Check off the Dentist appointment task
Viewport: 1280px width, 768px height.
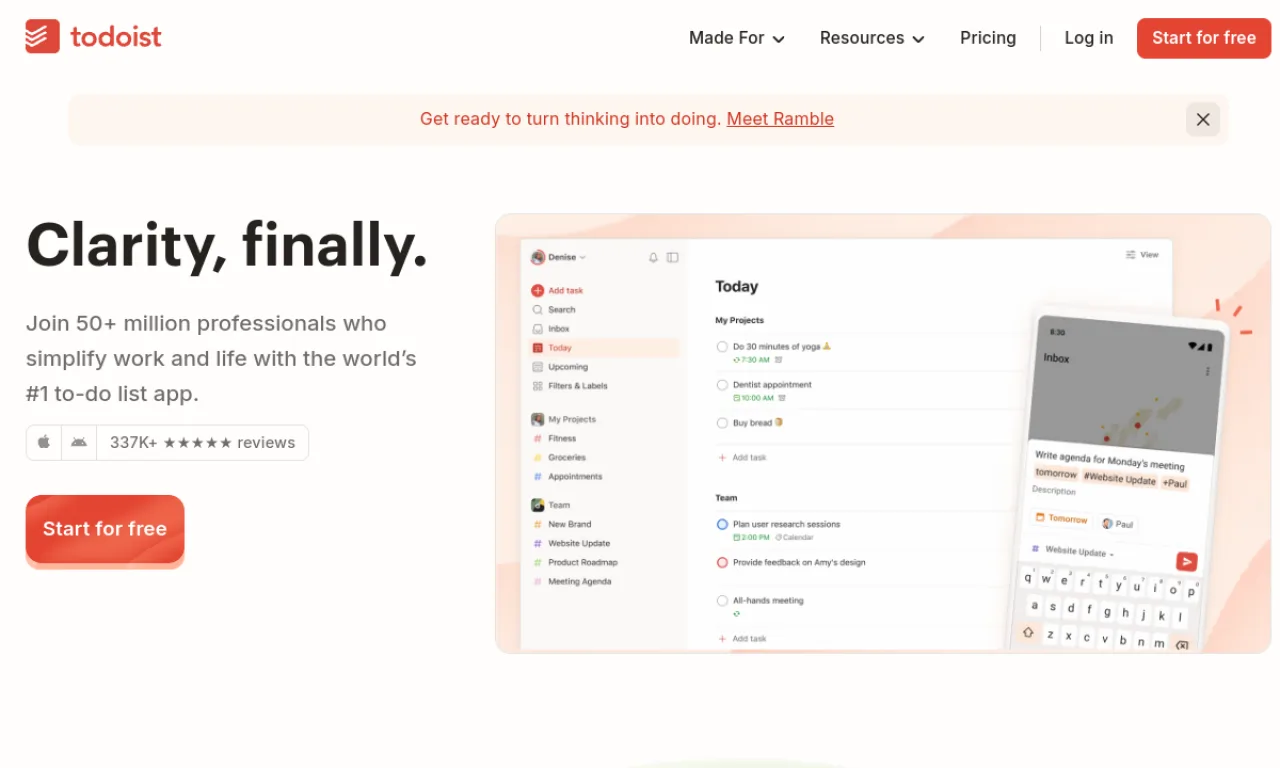pyautogui.click(x=722, y=385)
